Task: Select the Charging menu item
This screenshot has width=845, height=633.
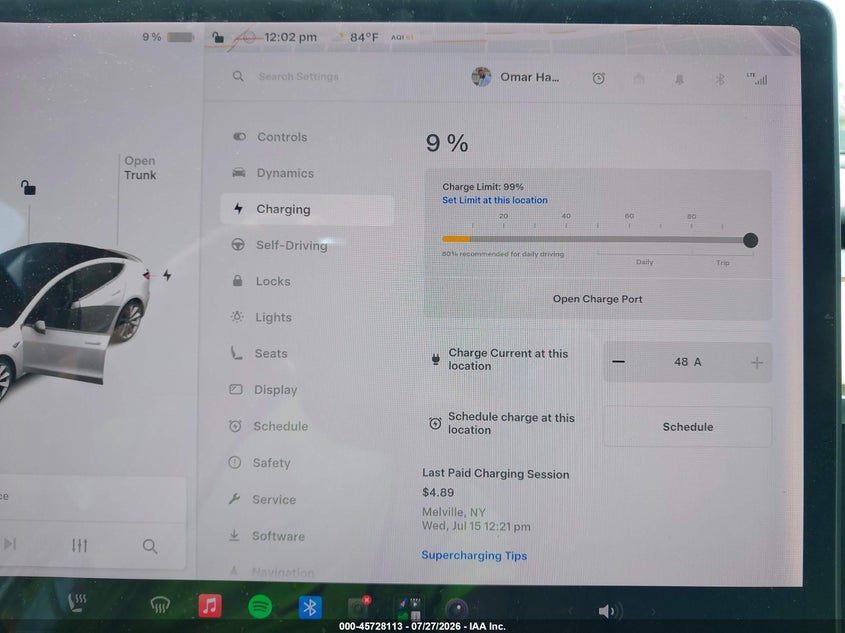Action: pyautogui.click(x=307, y=210)
